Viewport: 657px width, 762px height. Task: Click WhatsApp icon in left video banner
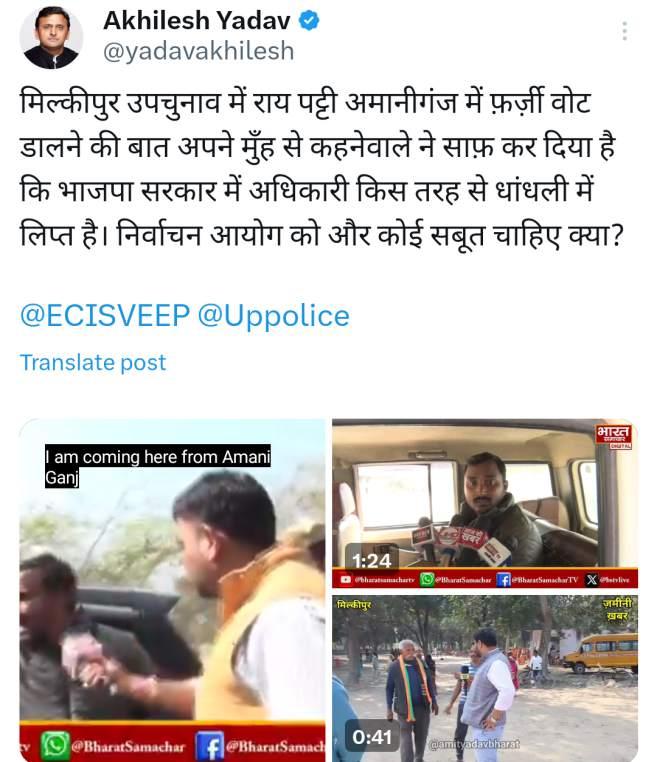tap(55, 746)
